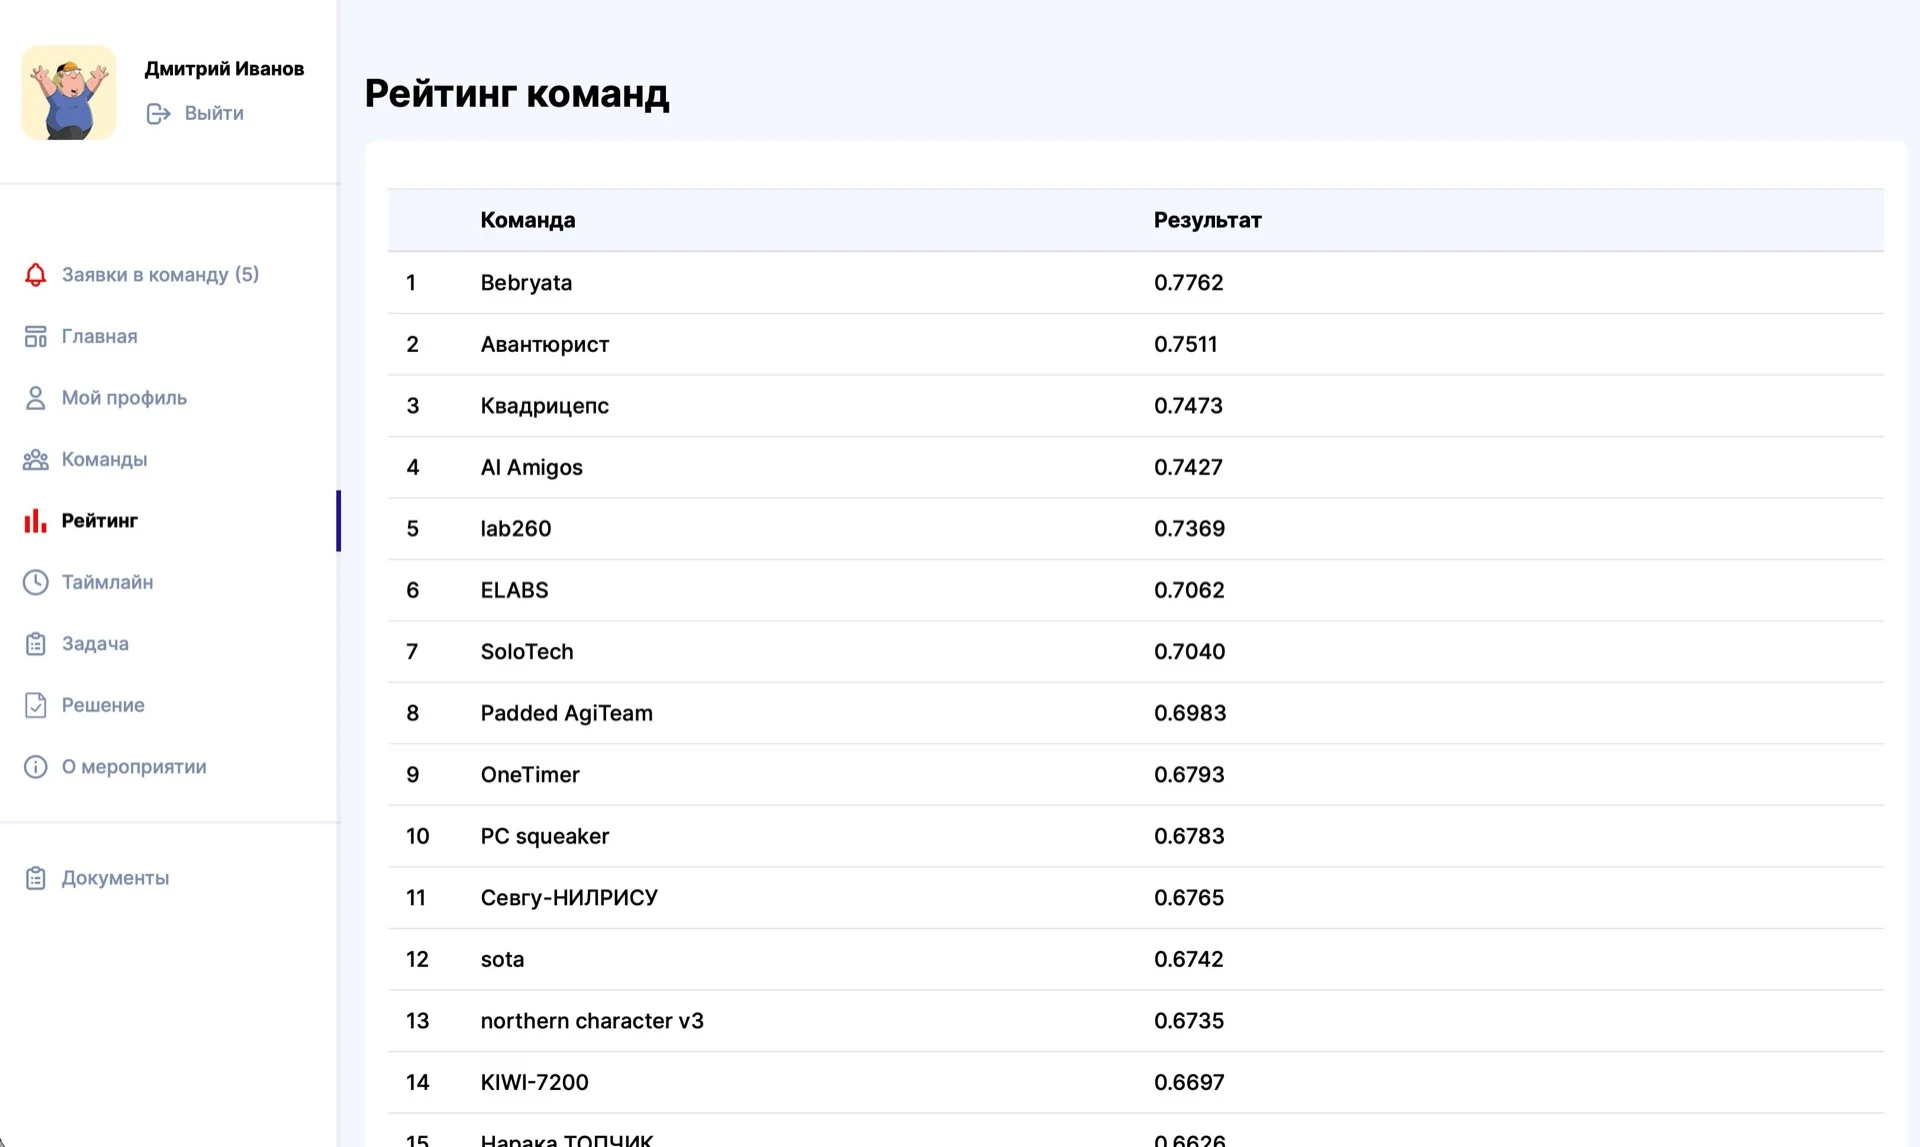Screen dimensions: 1920x1147
Task: Click user name Дмитрий Иванов
Action: tap(224, 69)
